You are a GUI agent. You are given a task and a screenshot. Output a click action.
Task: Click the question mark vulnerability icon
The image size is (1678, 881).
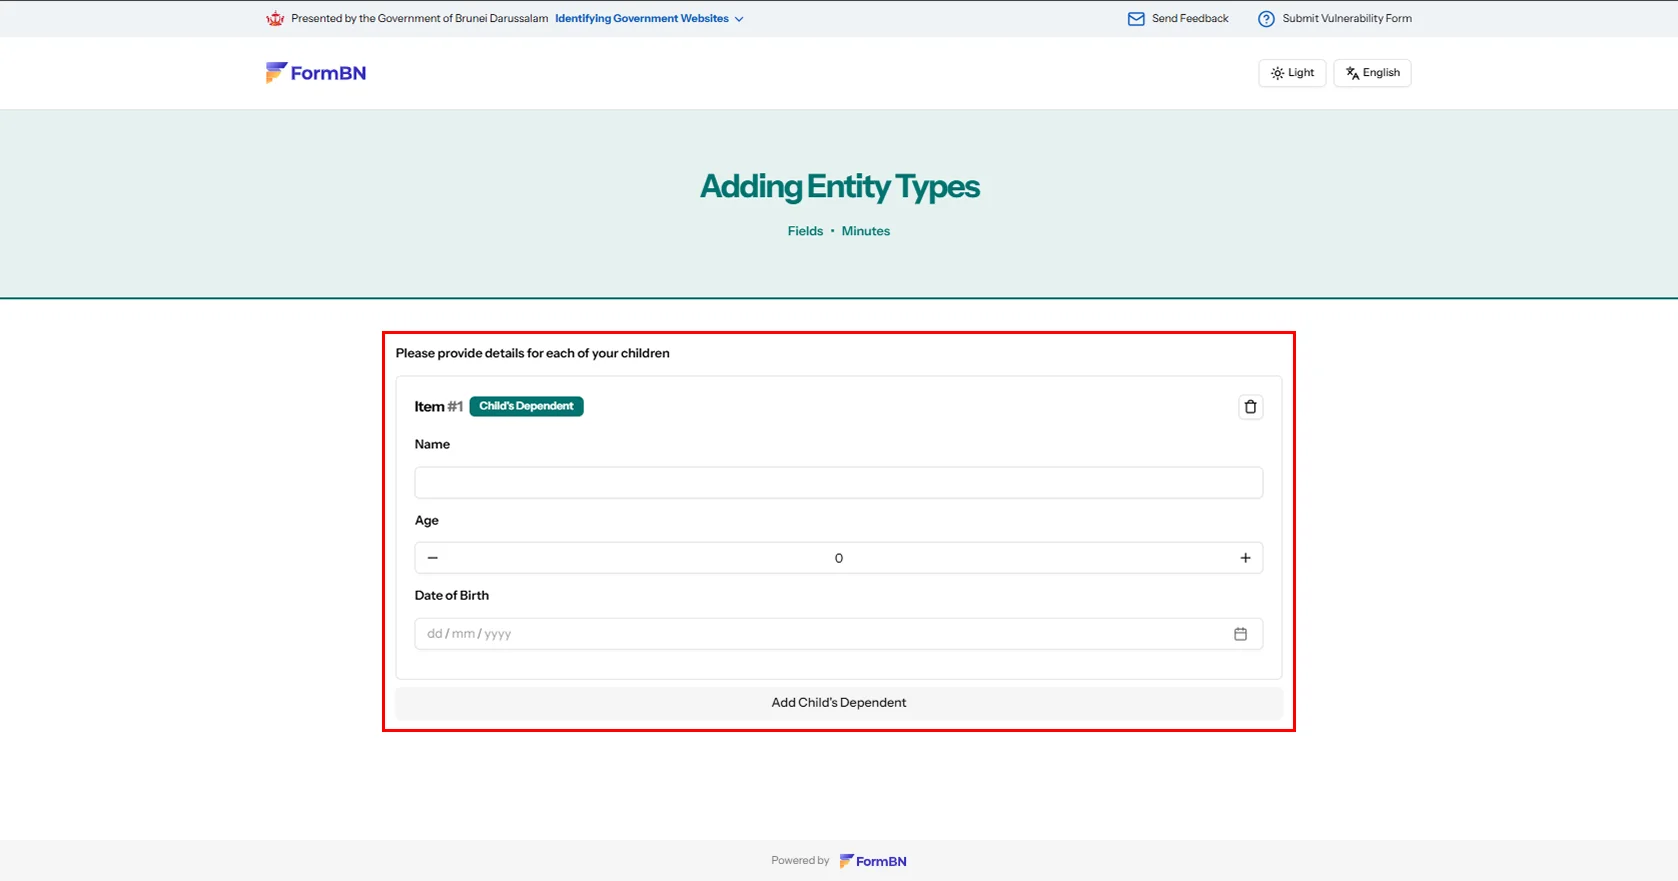1266,19
